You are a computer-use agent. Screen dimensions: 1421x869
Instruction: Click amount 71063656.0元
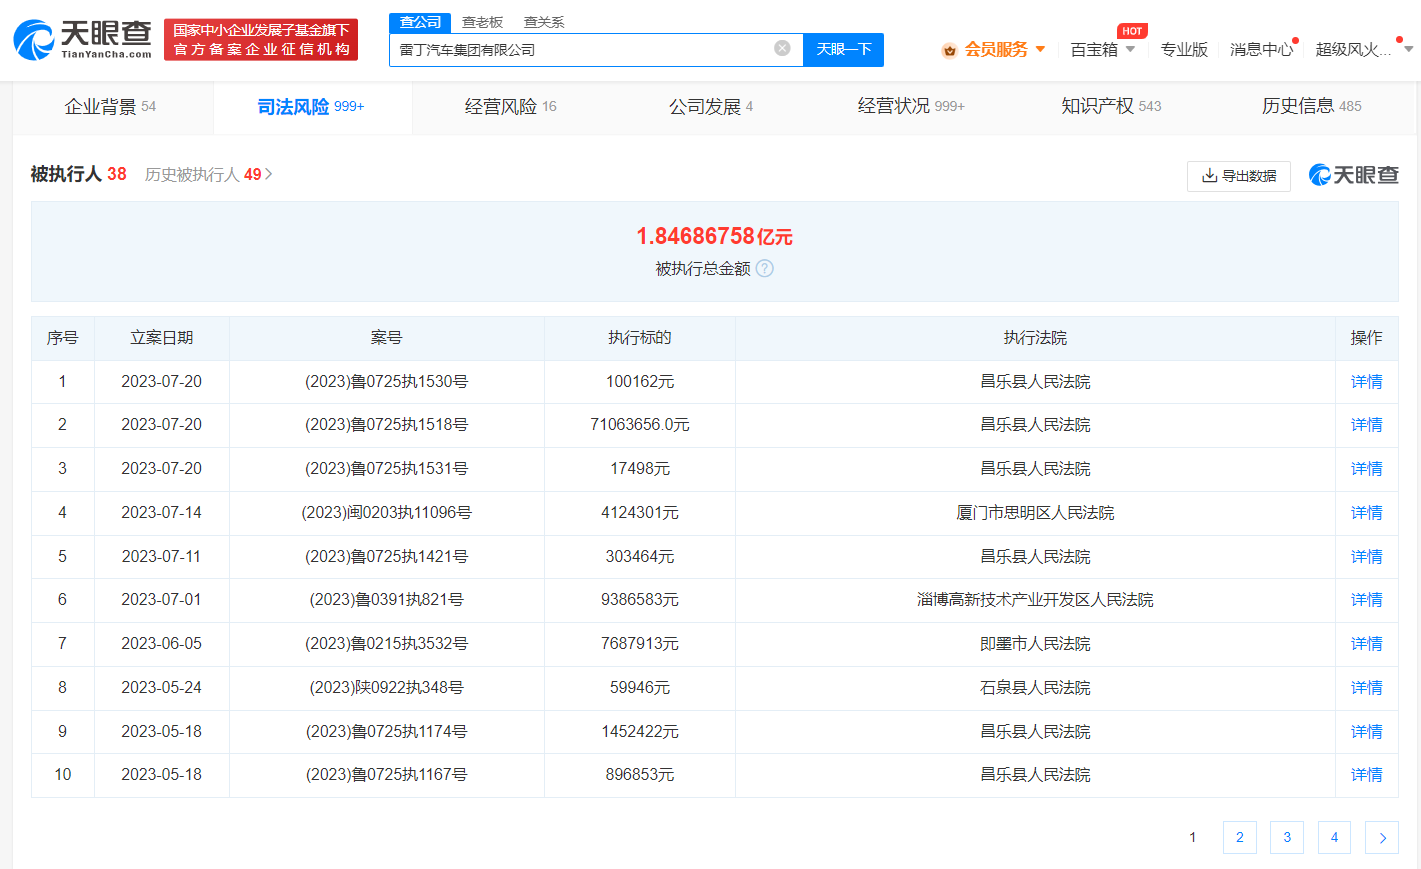[640, 425]
